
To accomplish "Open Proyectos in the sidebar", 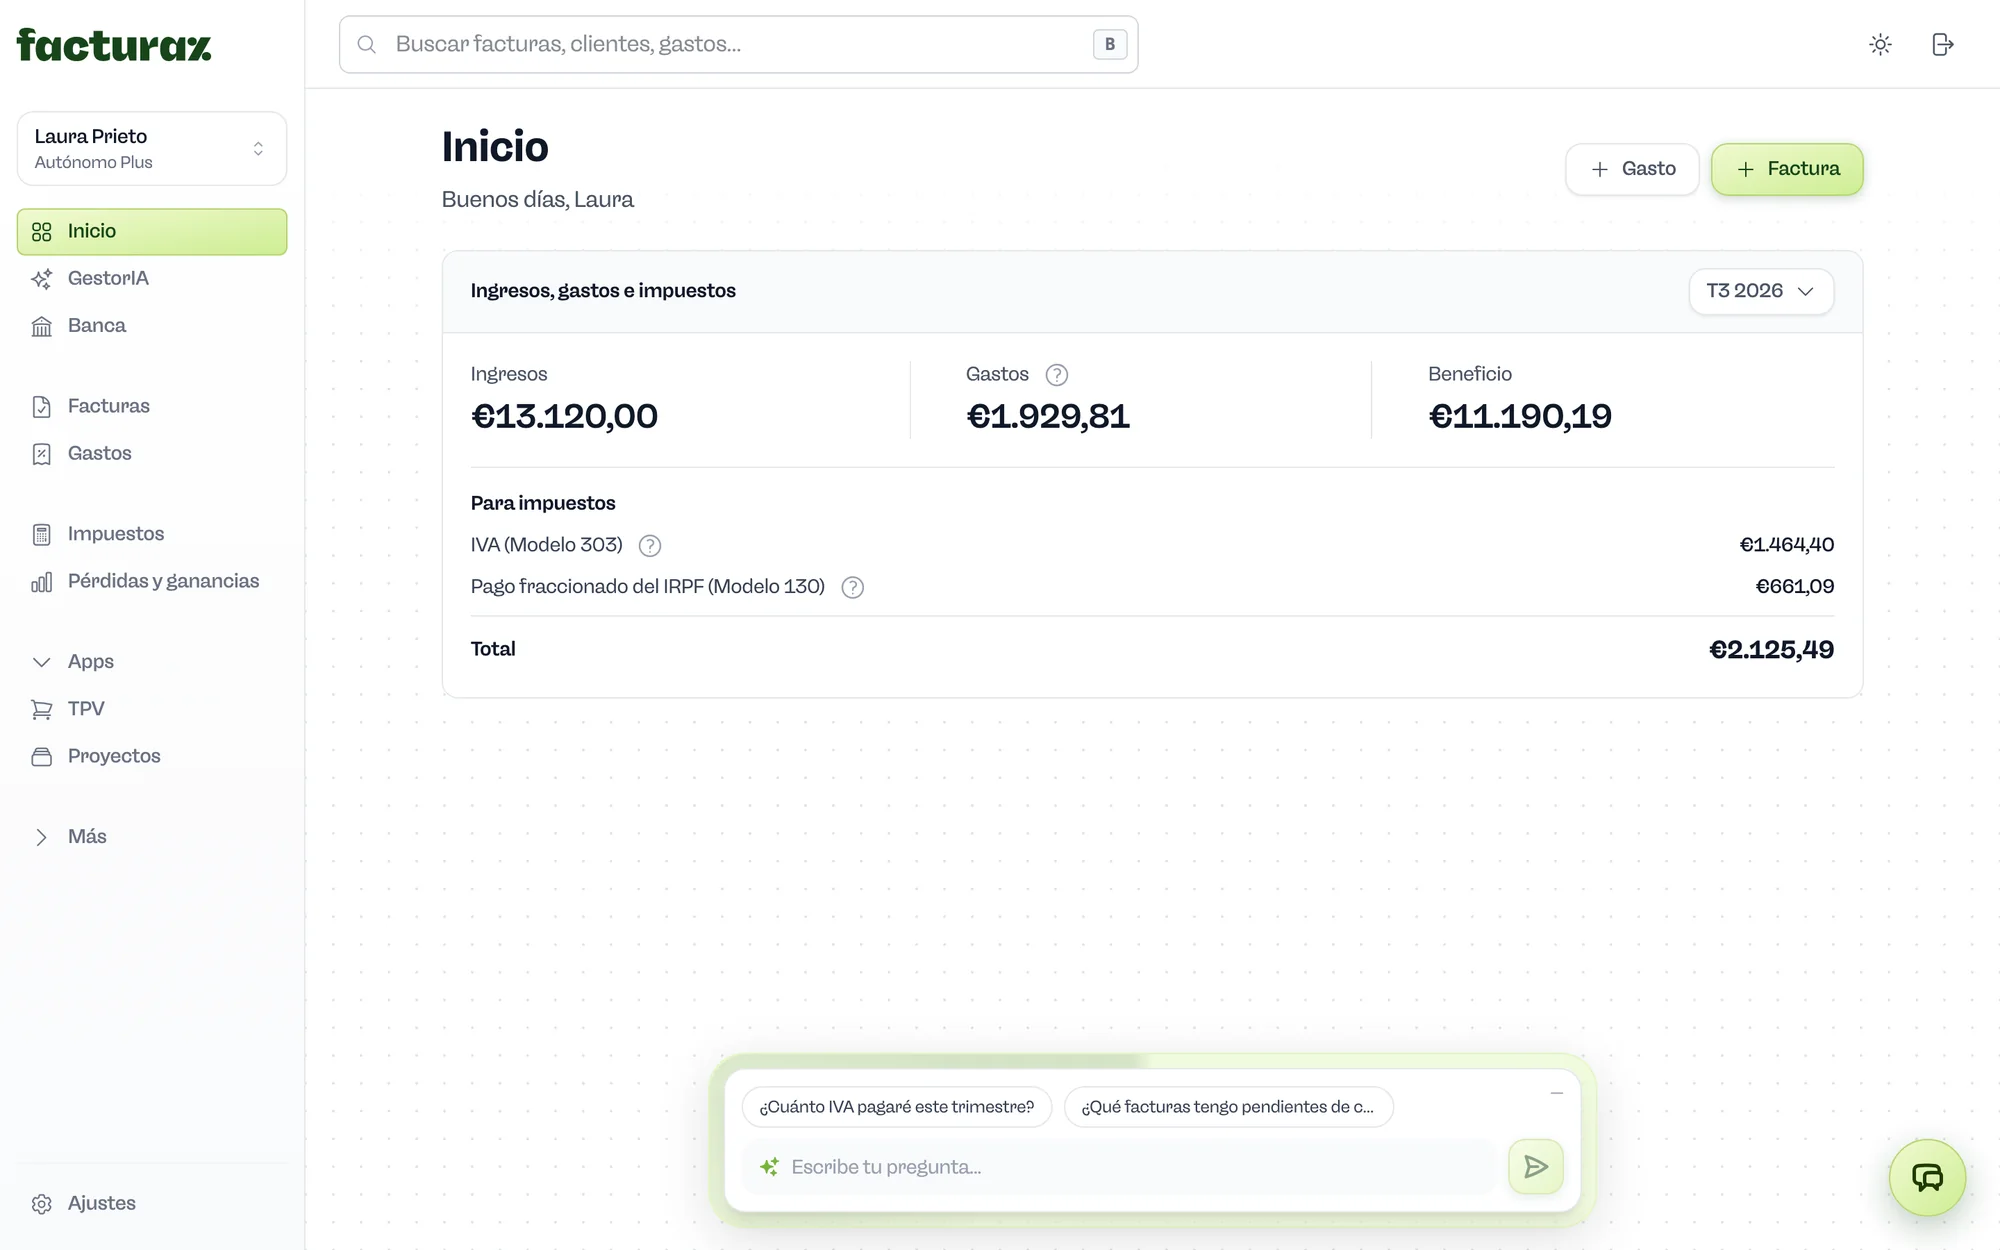I will [152, 756].
